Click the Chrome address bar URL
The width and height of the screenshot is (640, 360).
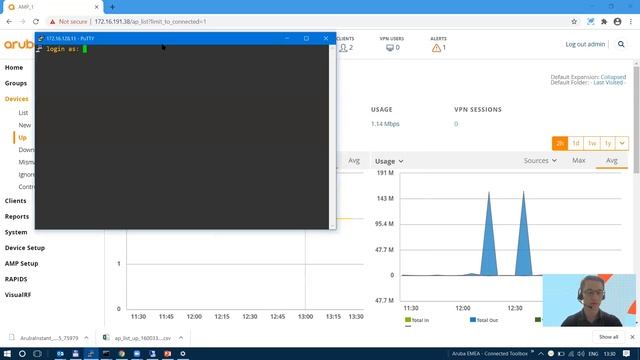tap(151, 22)
